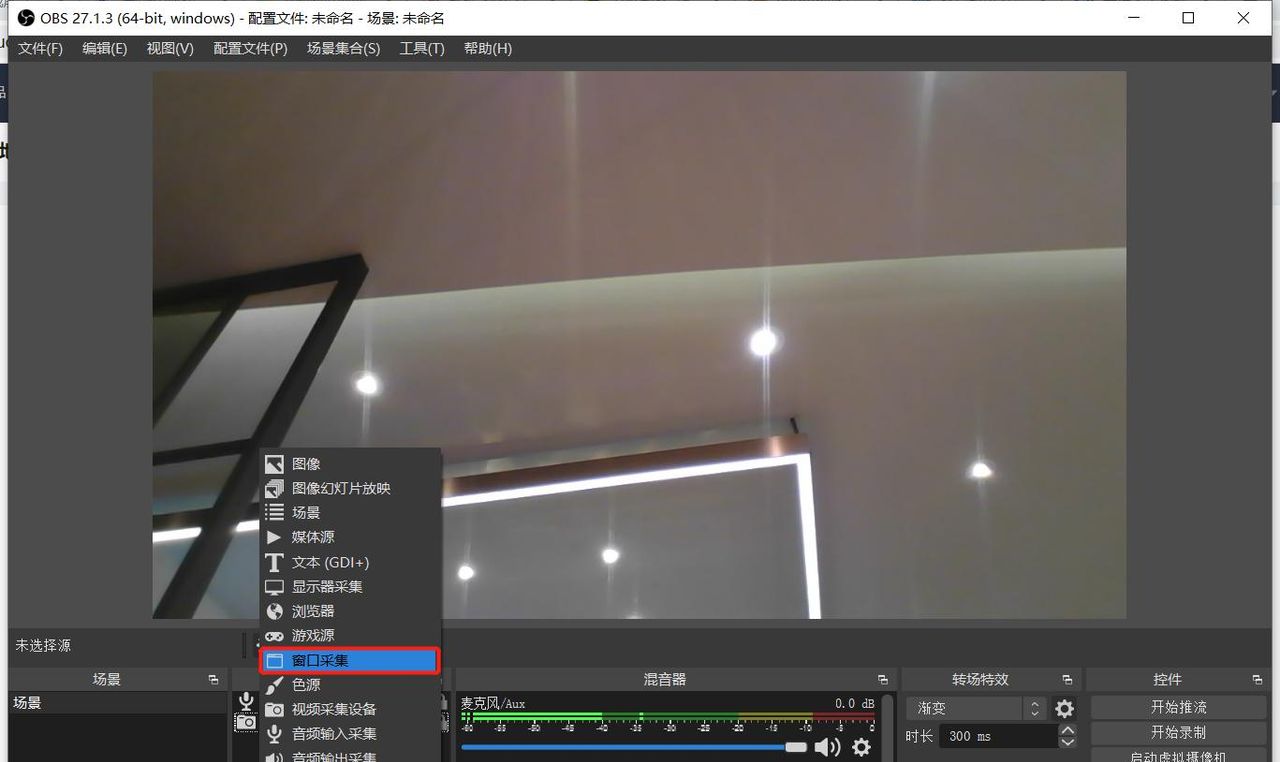
Task: Open the 编辑(E) menu
Action: coord(104,48)
